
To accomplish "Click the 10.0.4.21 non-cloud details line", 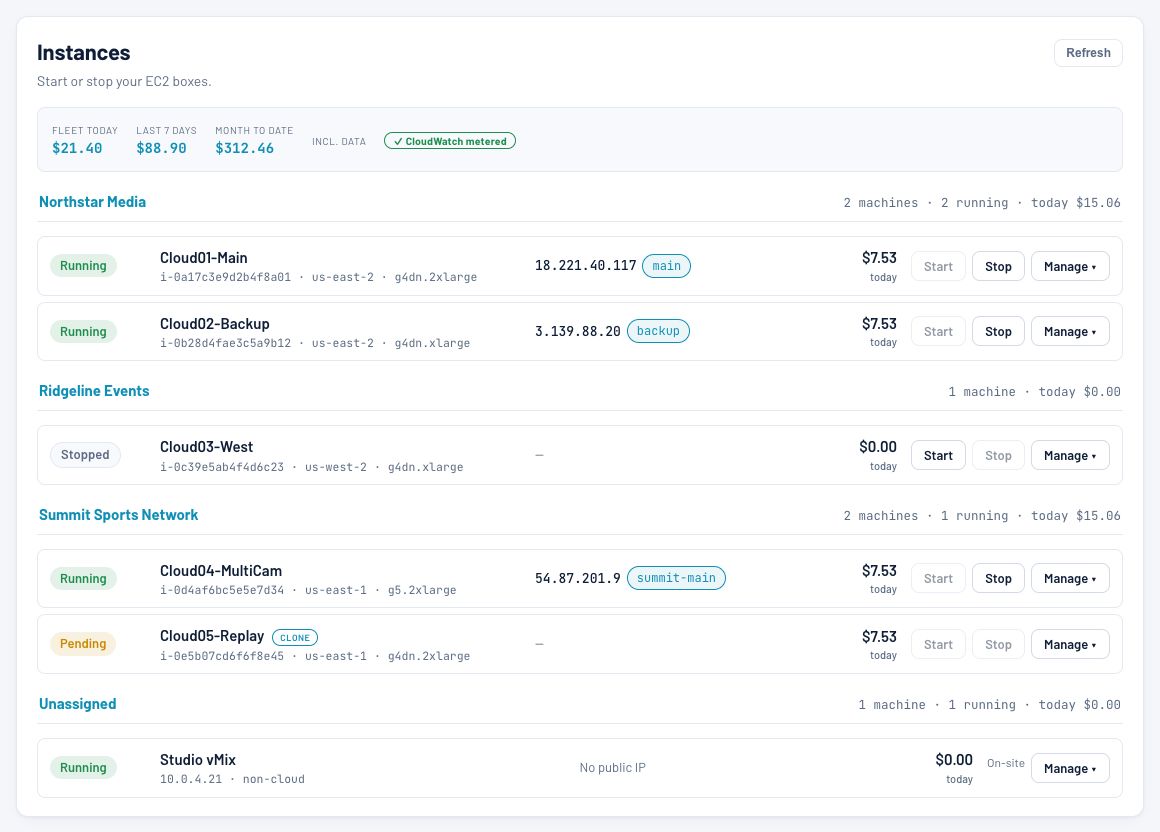I will (x=232, y=779).
